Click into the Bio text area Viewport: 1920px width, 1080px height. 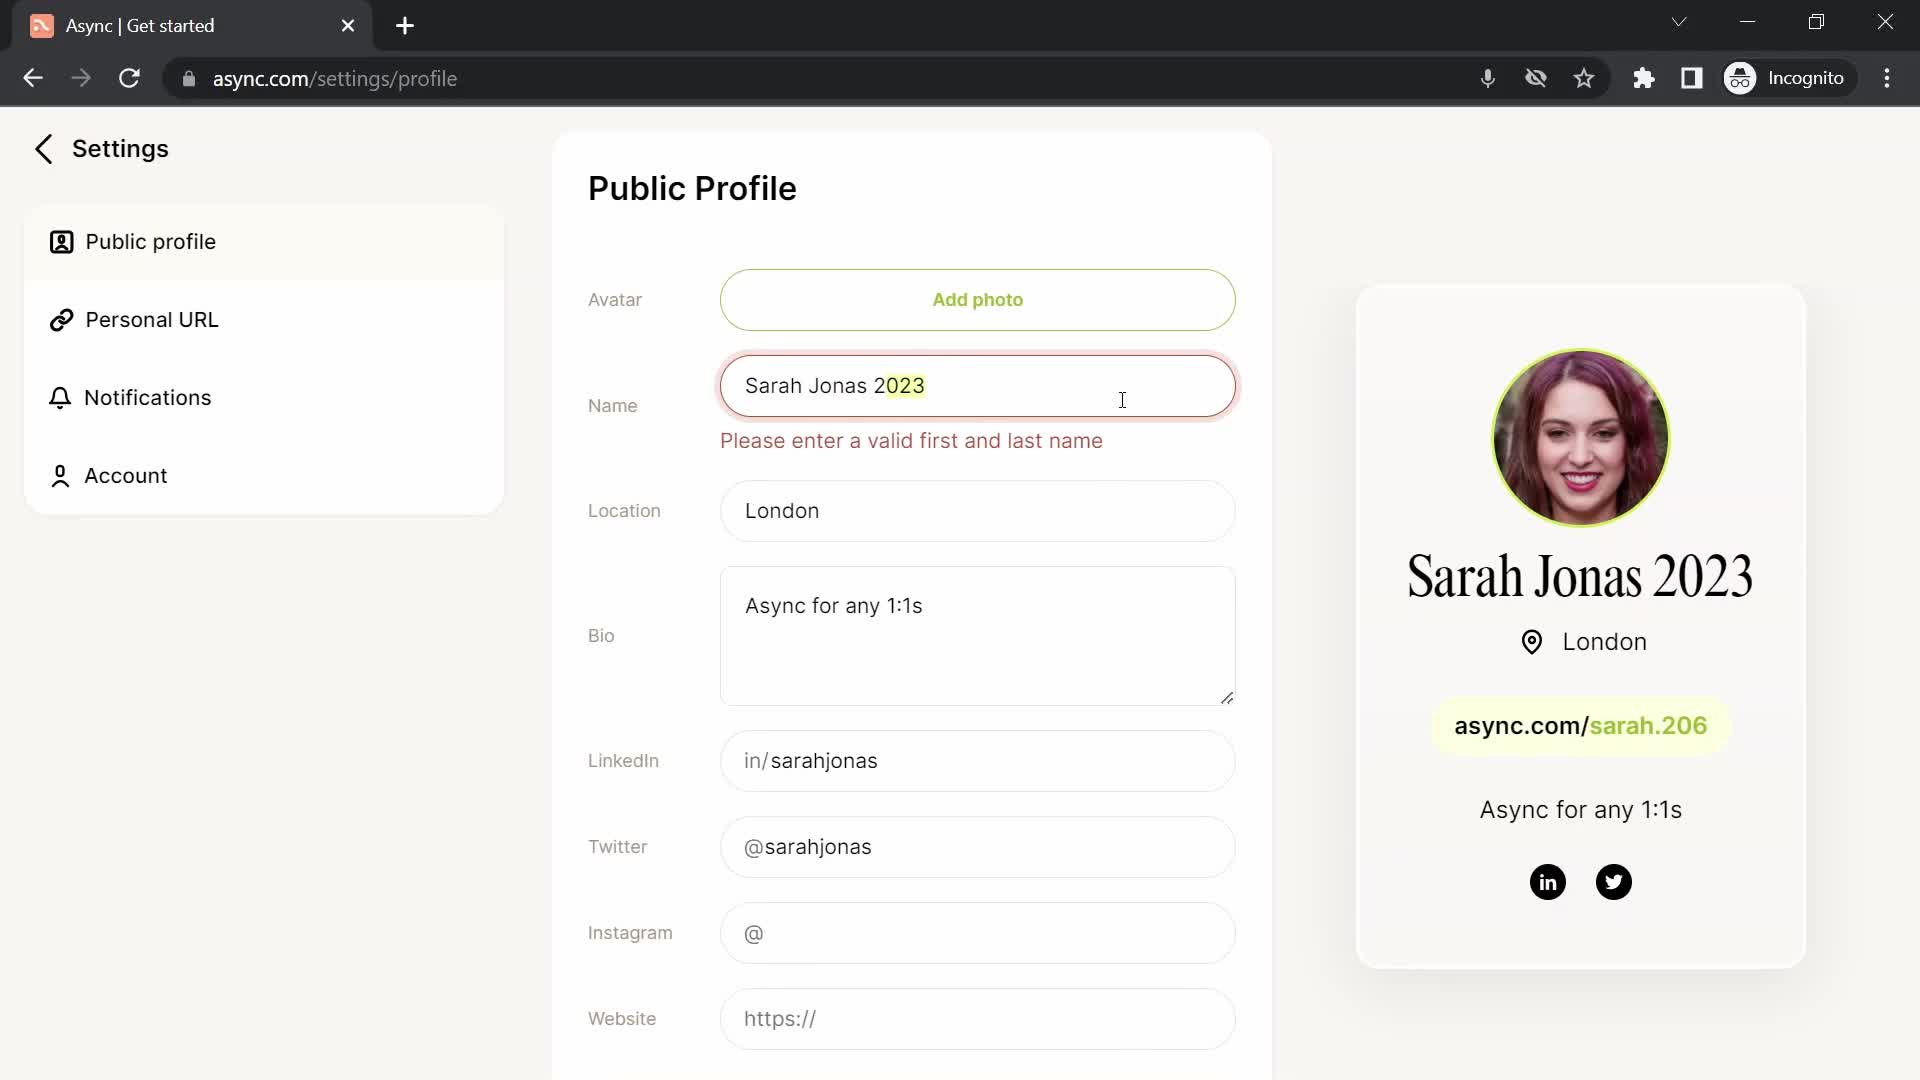(x=977, y=636)
